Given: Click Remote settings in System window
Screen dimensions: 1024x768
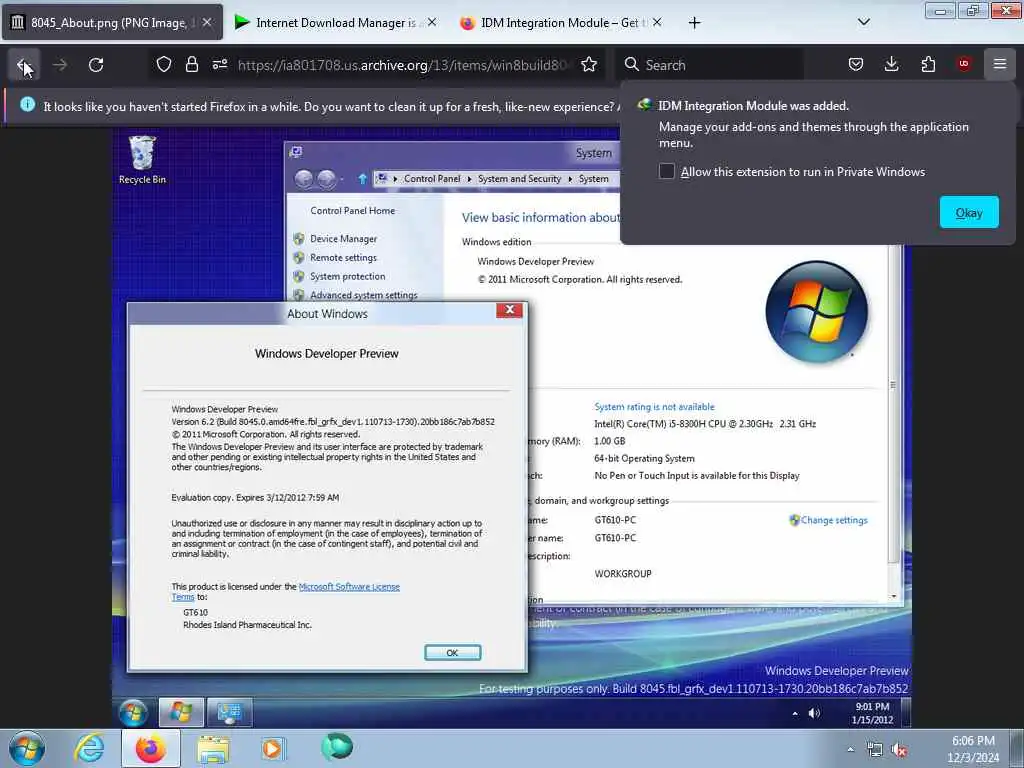Looking at the screenshot, I should click(344, 258).
